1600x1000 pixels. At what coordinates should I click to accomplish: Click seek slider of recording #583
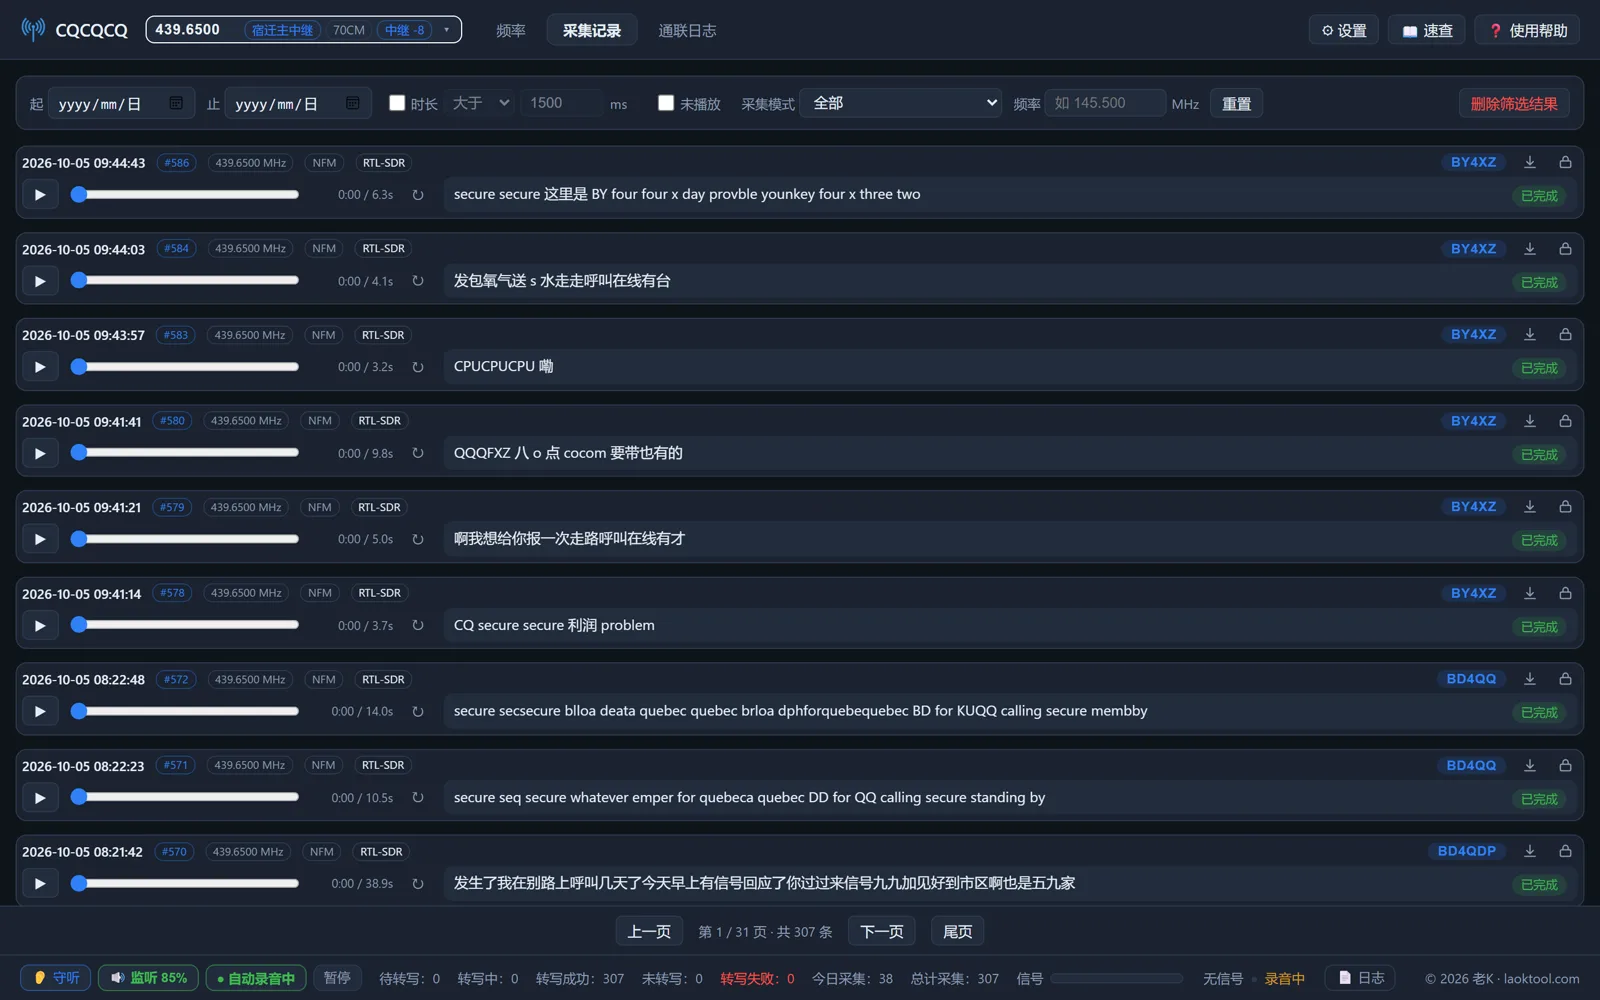pos(186,367)
